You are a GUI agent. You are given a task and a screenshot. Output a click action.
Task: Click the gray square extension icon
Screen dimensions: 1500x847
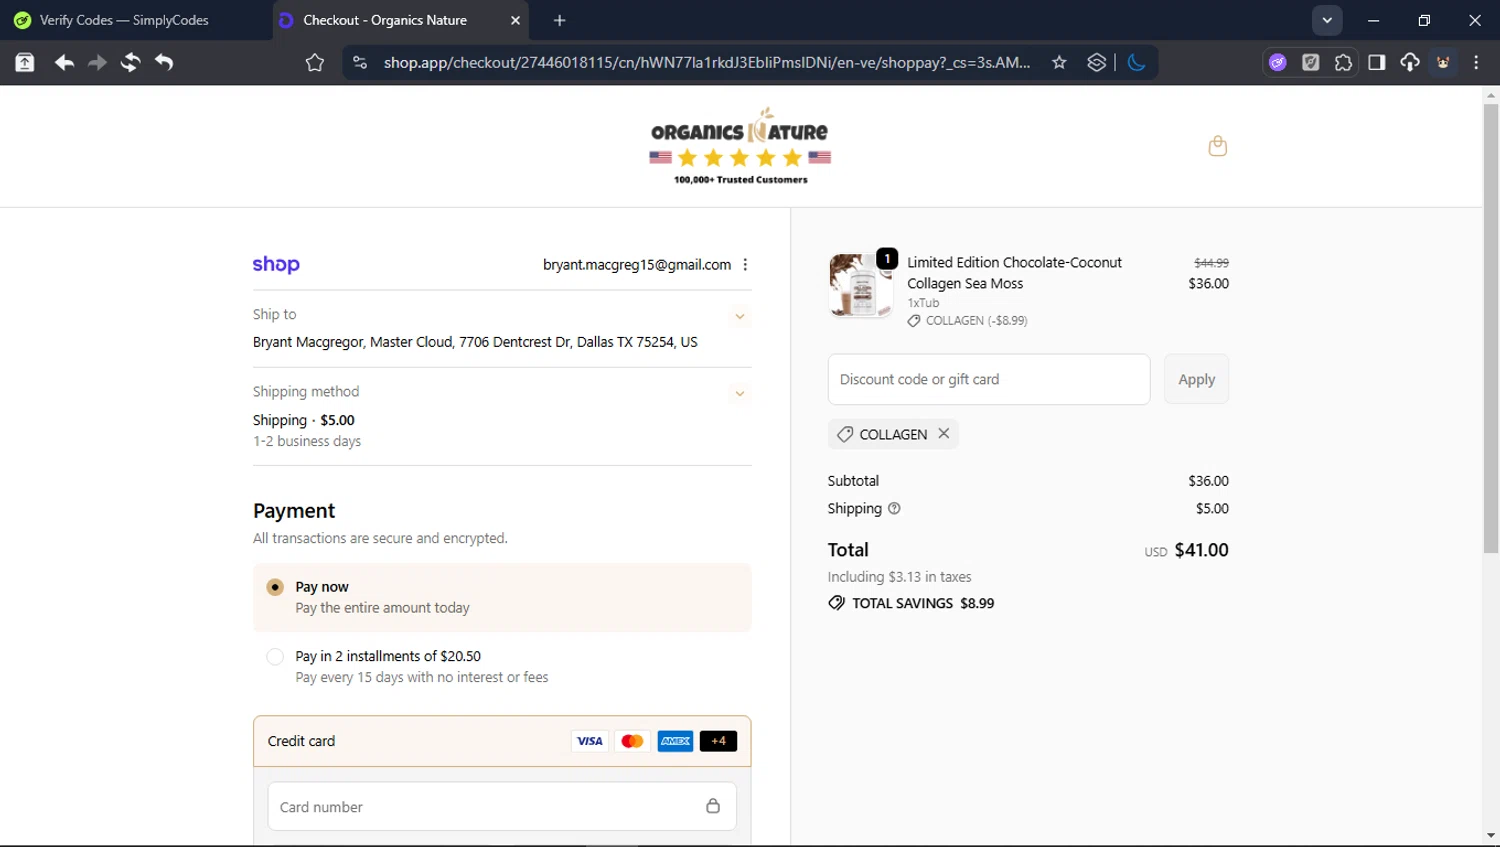tap(1311, 62)
